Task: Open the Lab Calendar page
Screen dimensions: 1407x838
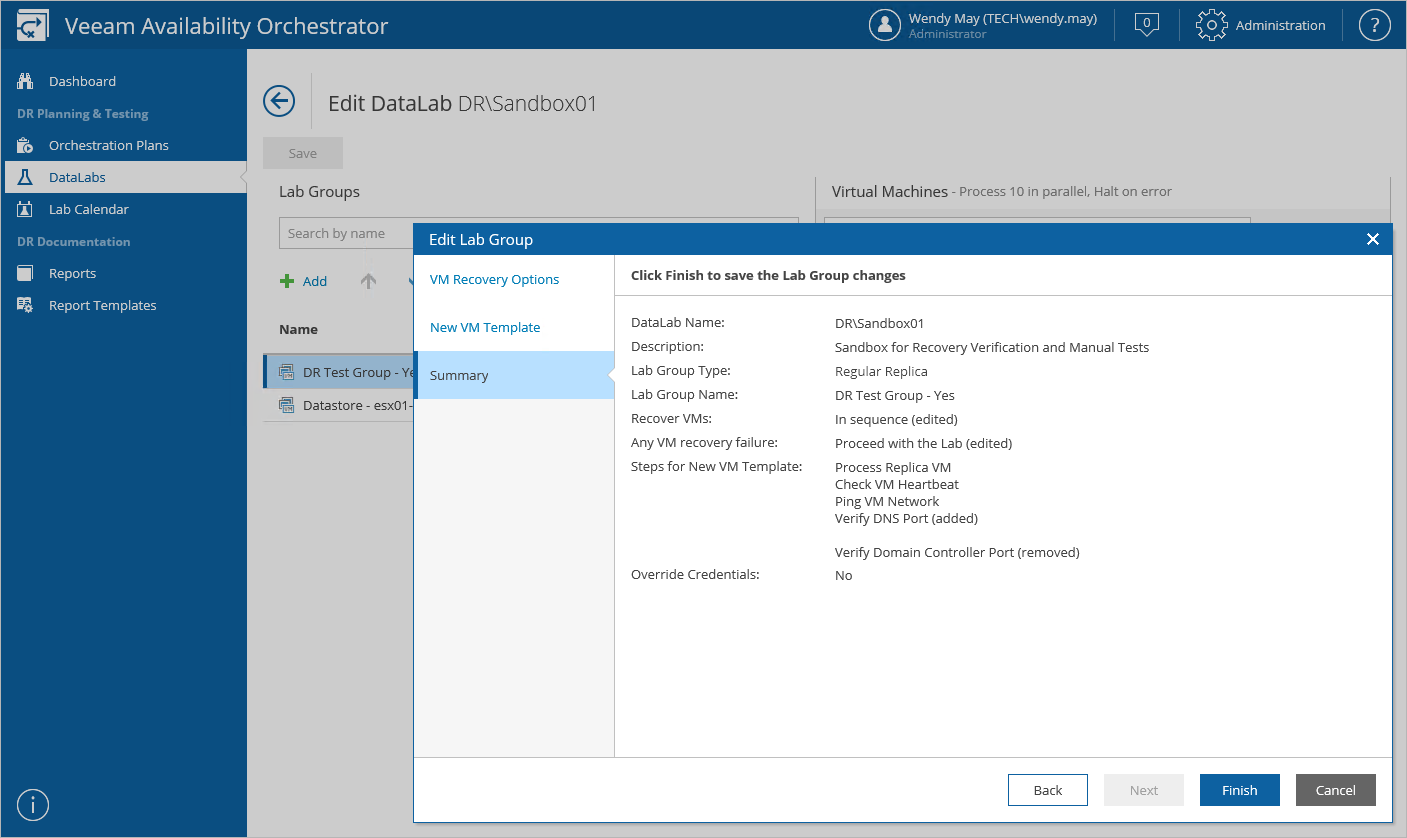Action: tap(88, 209)
